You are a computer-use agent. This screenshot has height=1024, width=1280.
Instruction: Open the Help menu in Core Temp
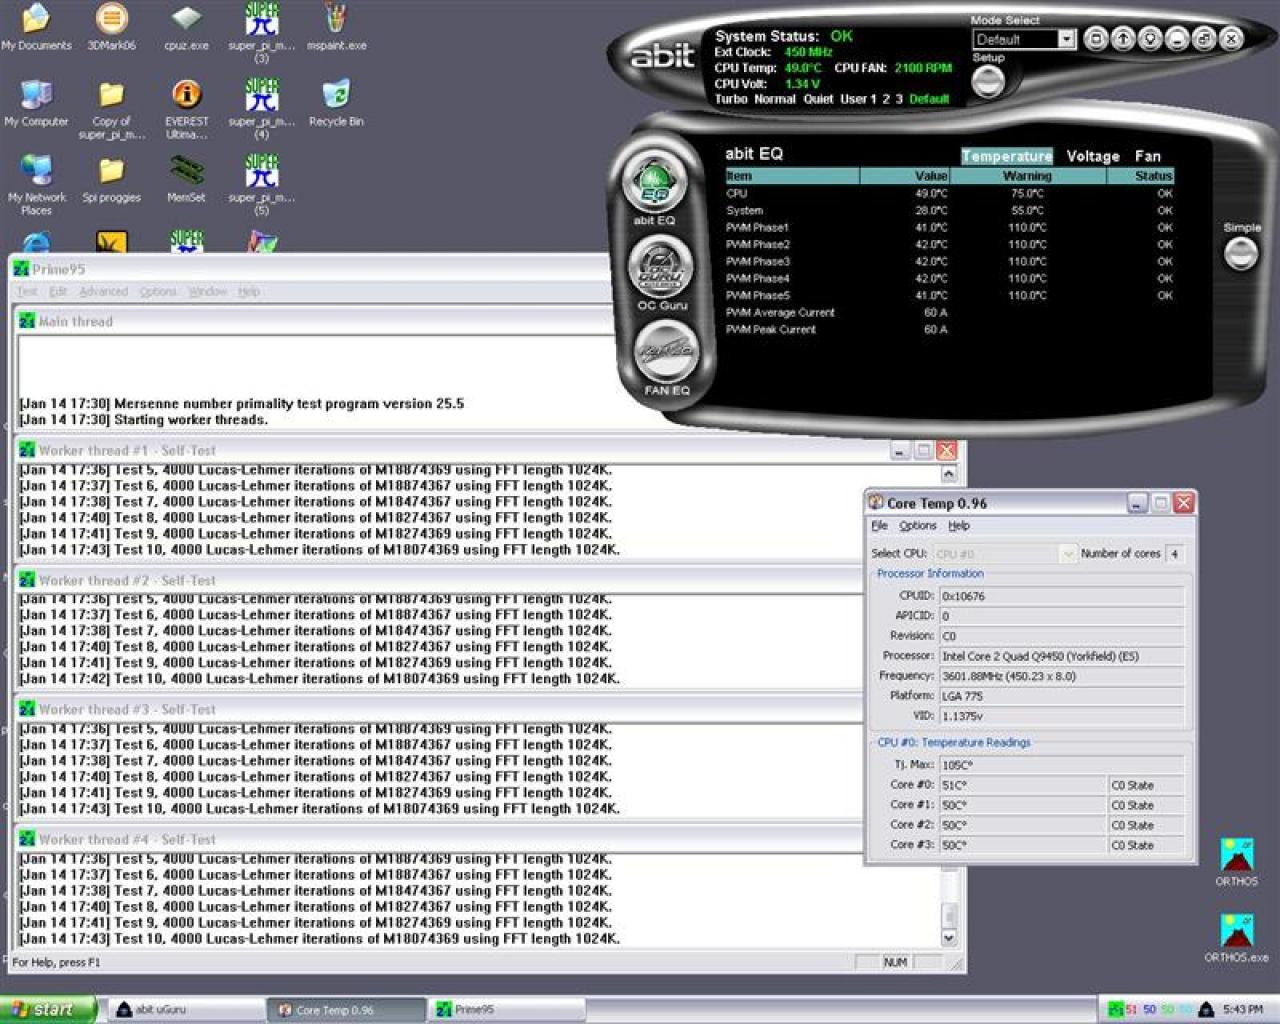958,525
